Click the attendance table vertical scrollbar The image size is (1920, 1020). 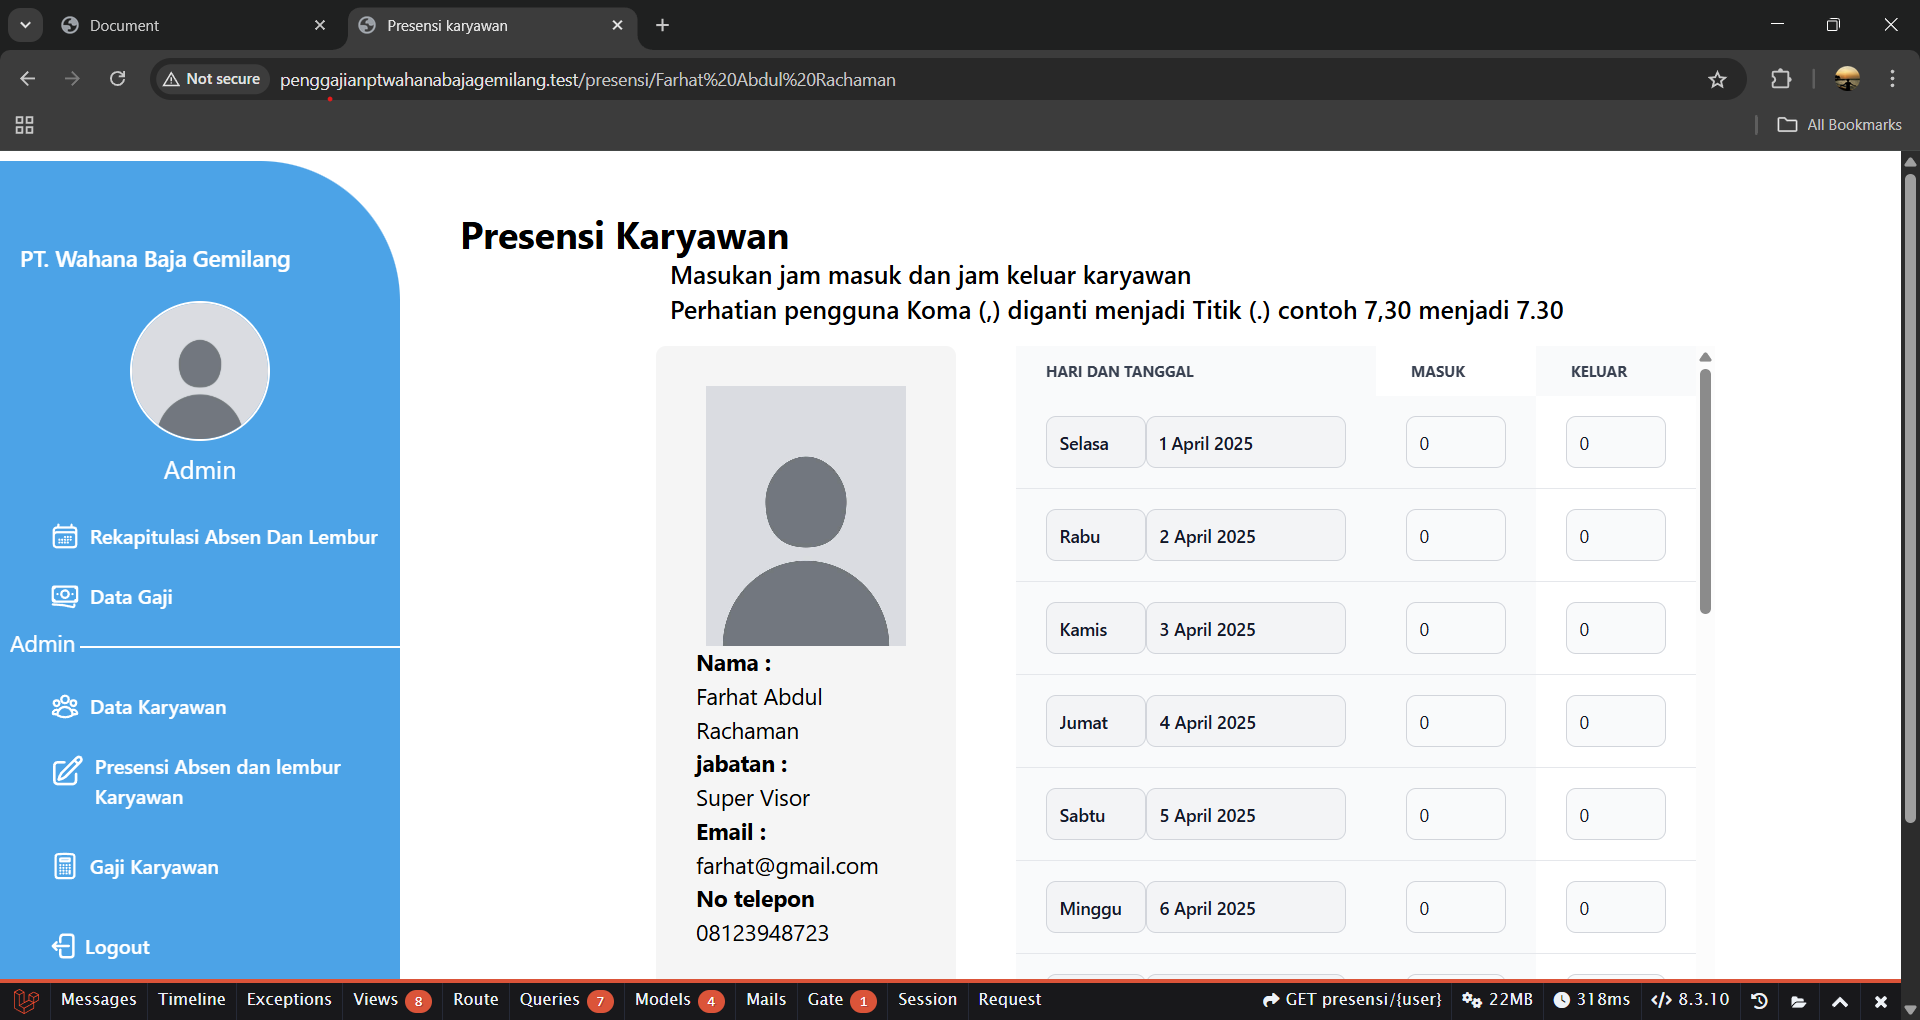[1705, 492]
